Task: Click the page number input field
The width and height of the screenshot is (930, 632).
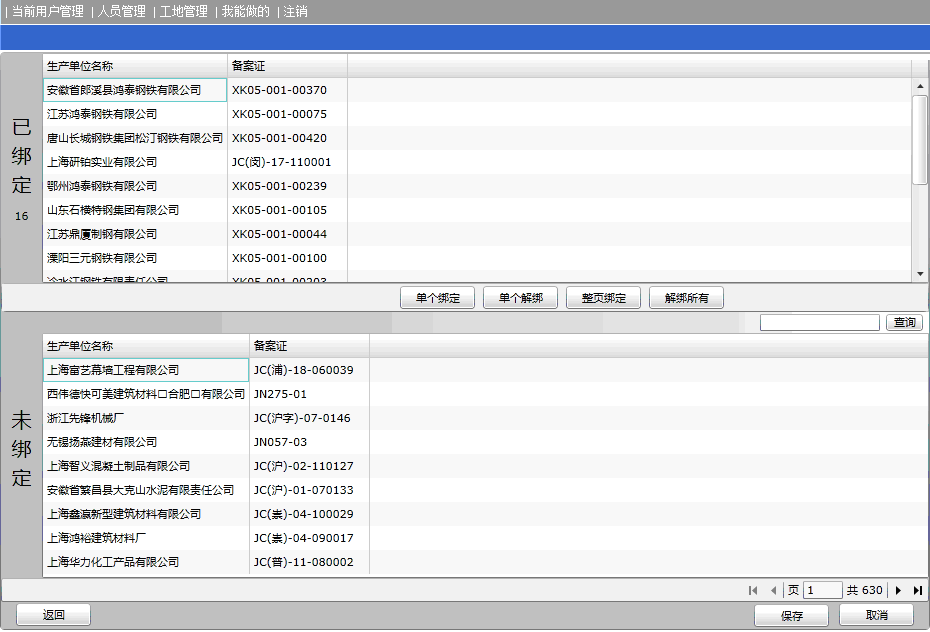Action: click(823, 591)
